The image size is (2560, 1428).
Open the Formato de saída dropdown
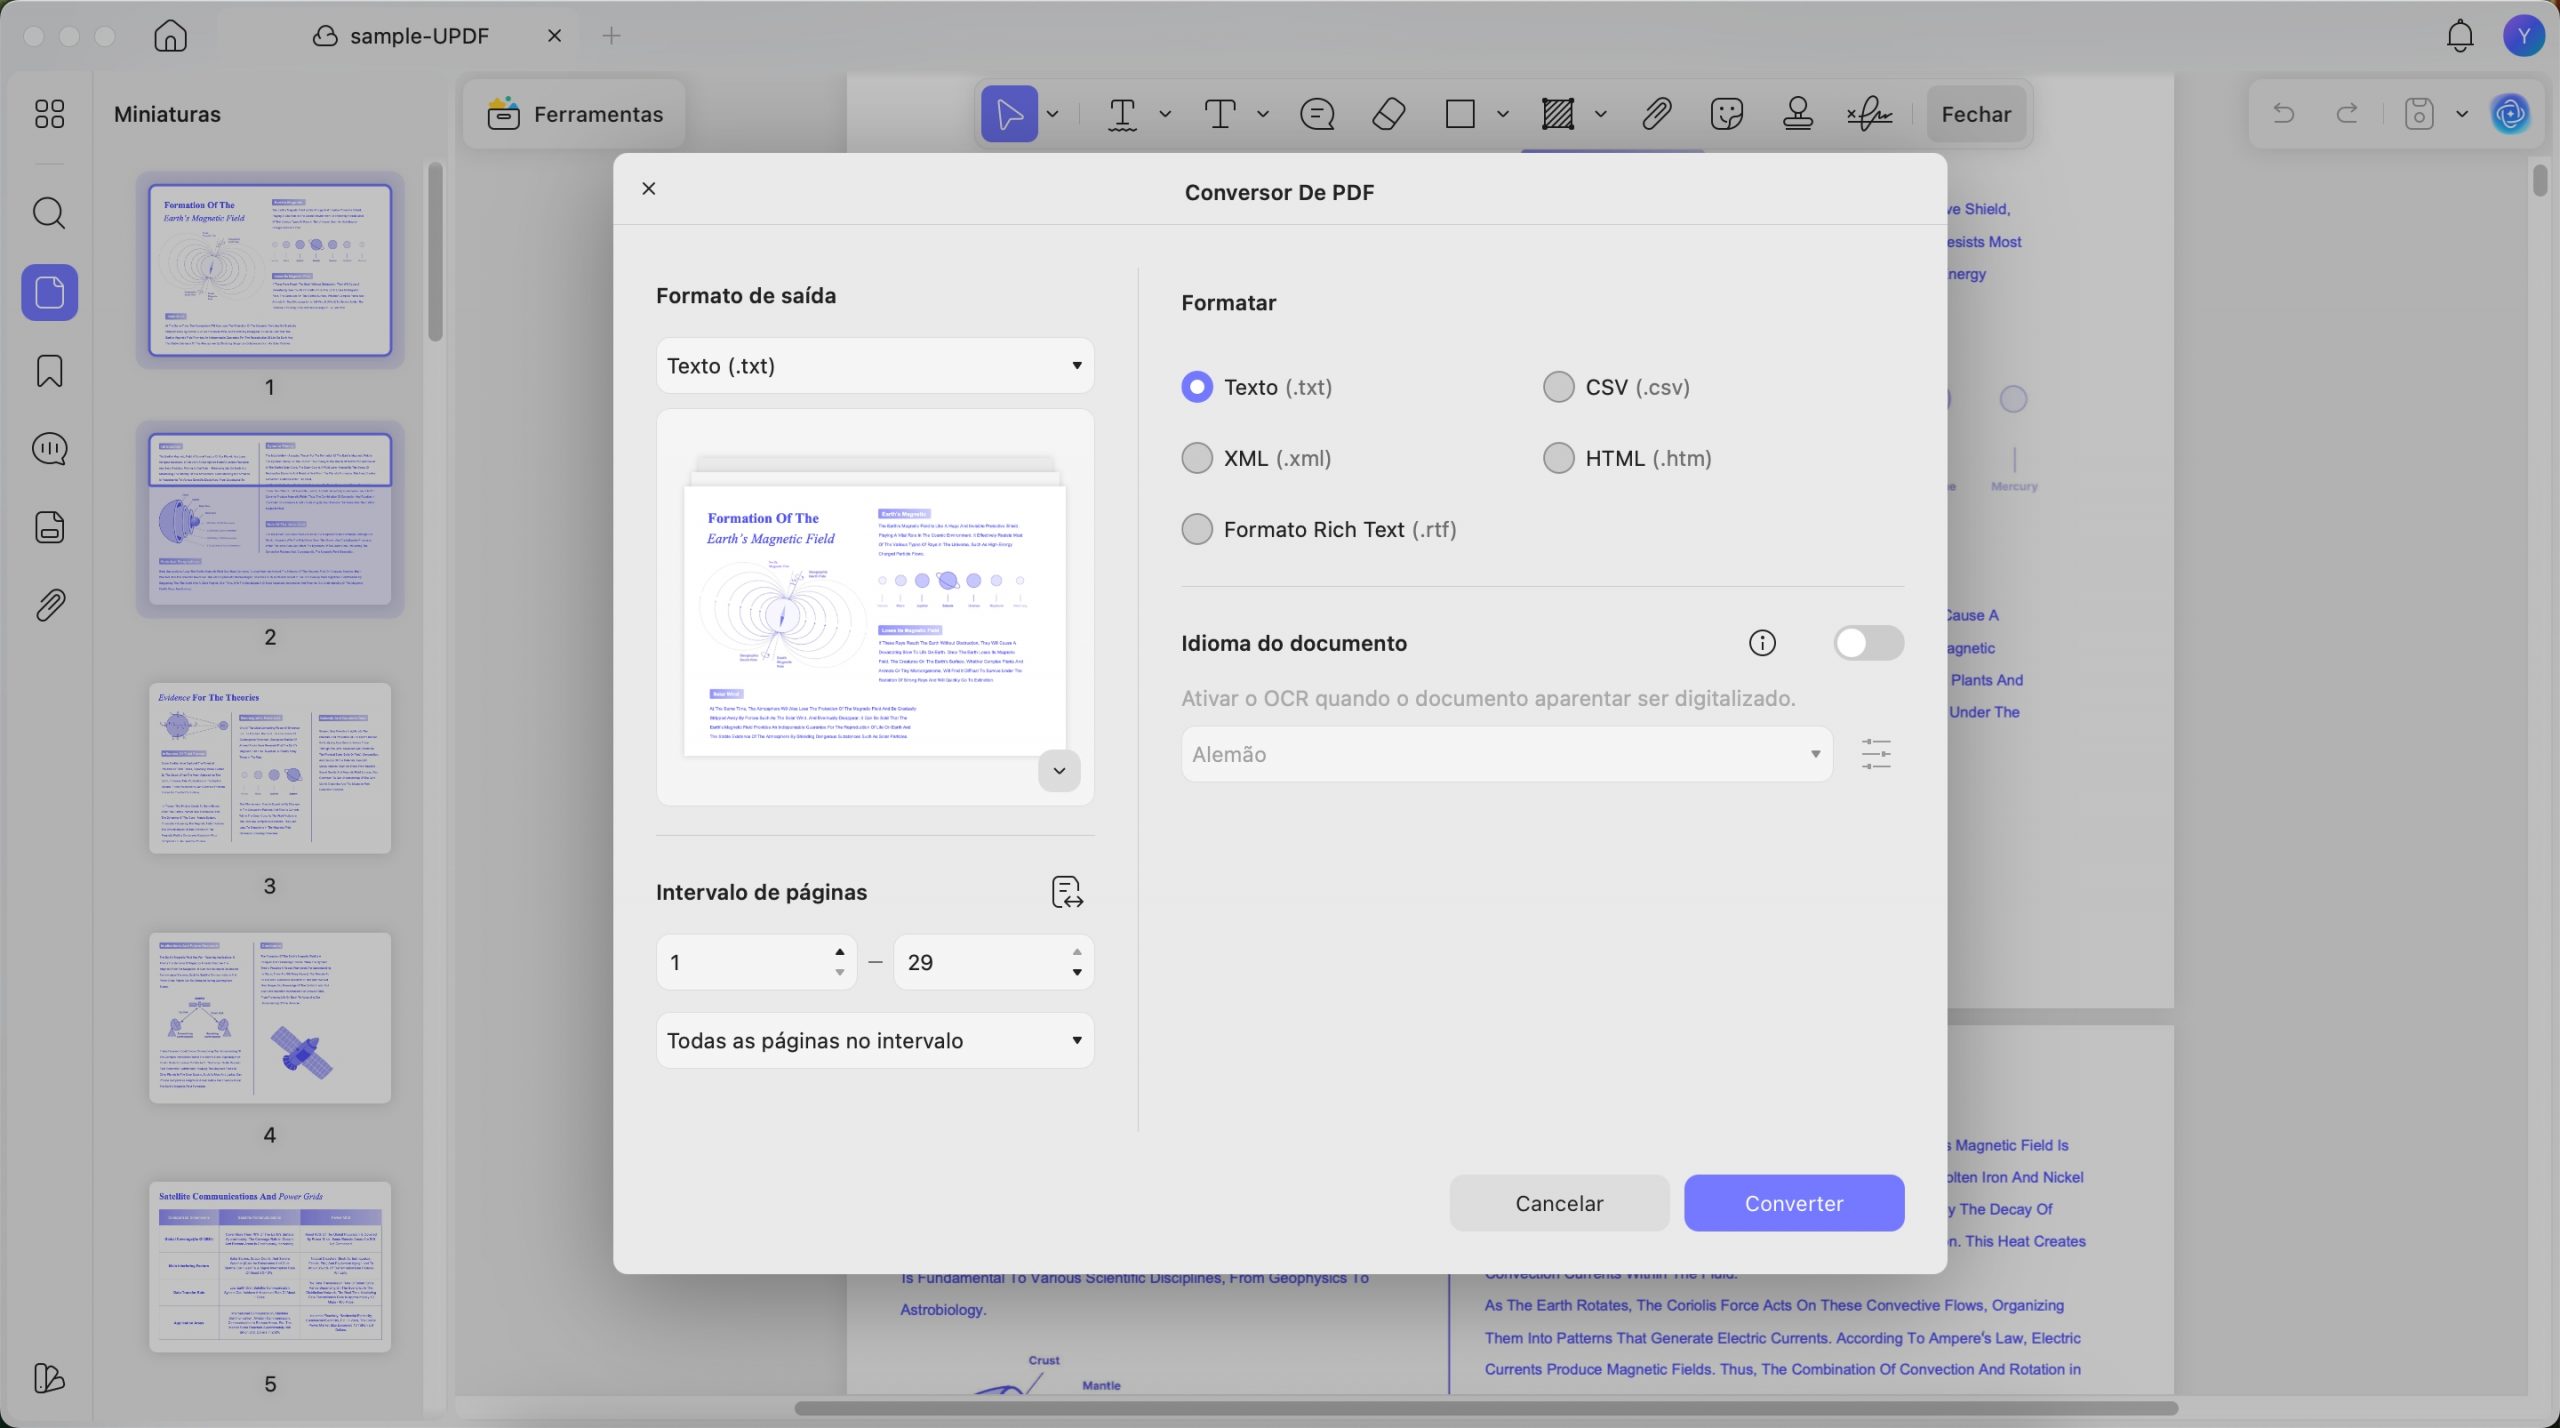click(x=875, y=366)
